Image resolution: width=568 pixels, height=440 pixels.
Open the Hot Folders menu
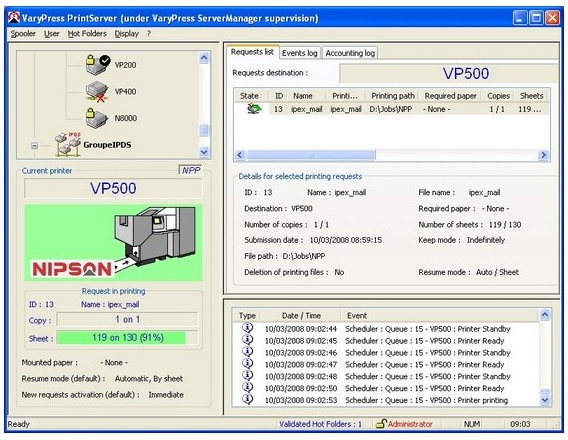coord(87,34)
